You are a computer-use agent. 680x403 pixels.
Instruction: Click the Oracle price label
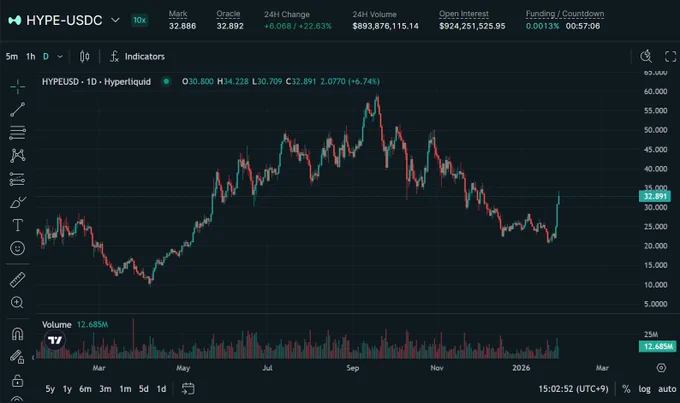coord(228,14)
